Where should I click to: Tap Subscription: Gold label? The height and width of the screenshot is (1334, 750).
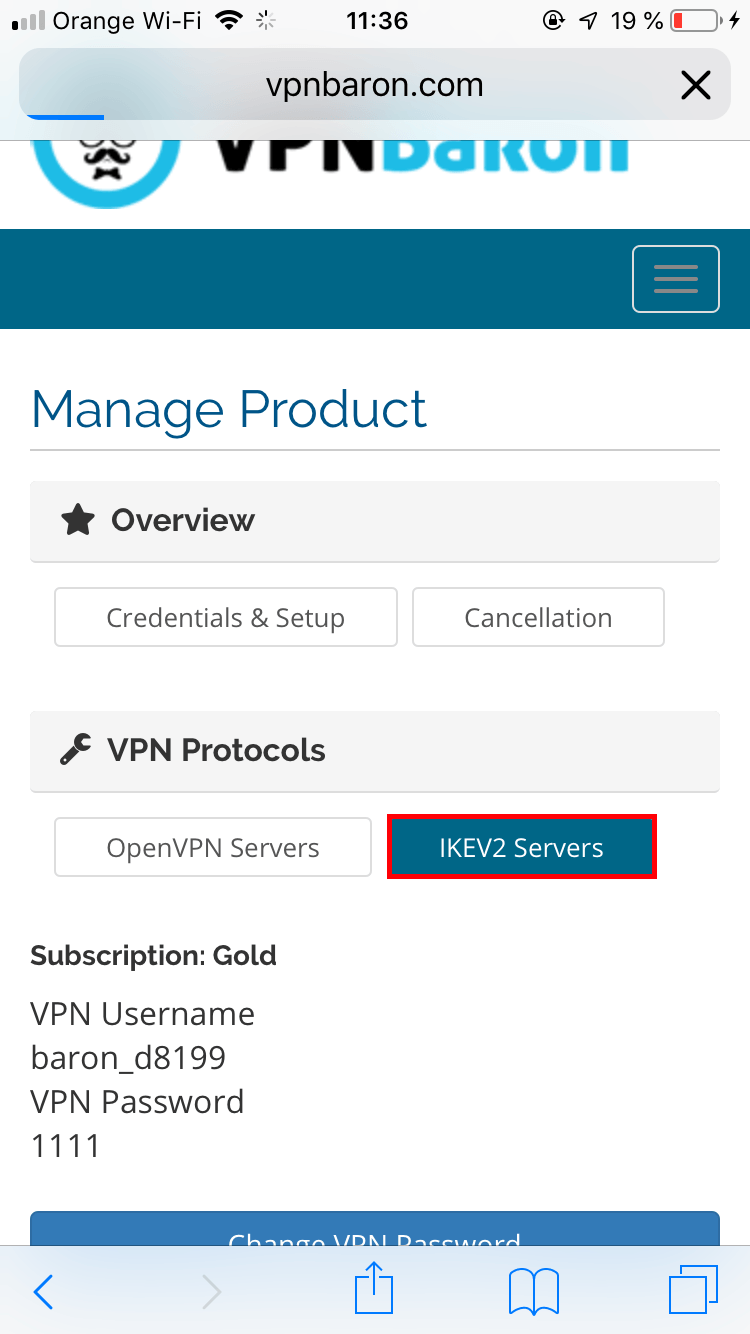[x=153, y=955]
